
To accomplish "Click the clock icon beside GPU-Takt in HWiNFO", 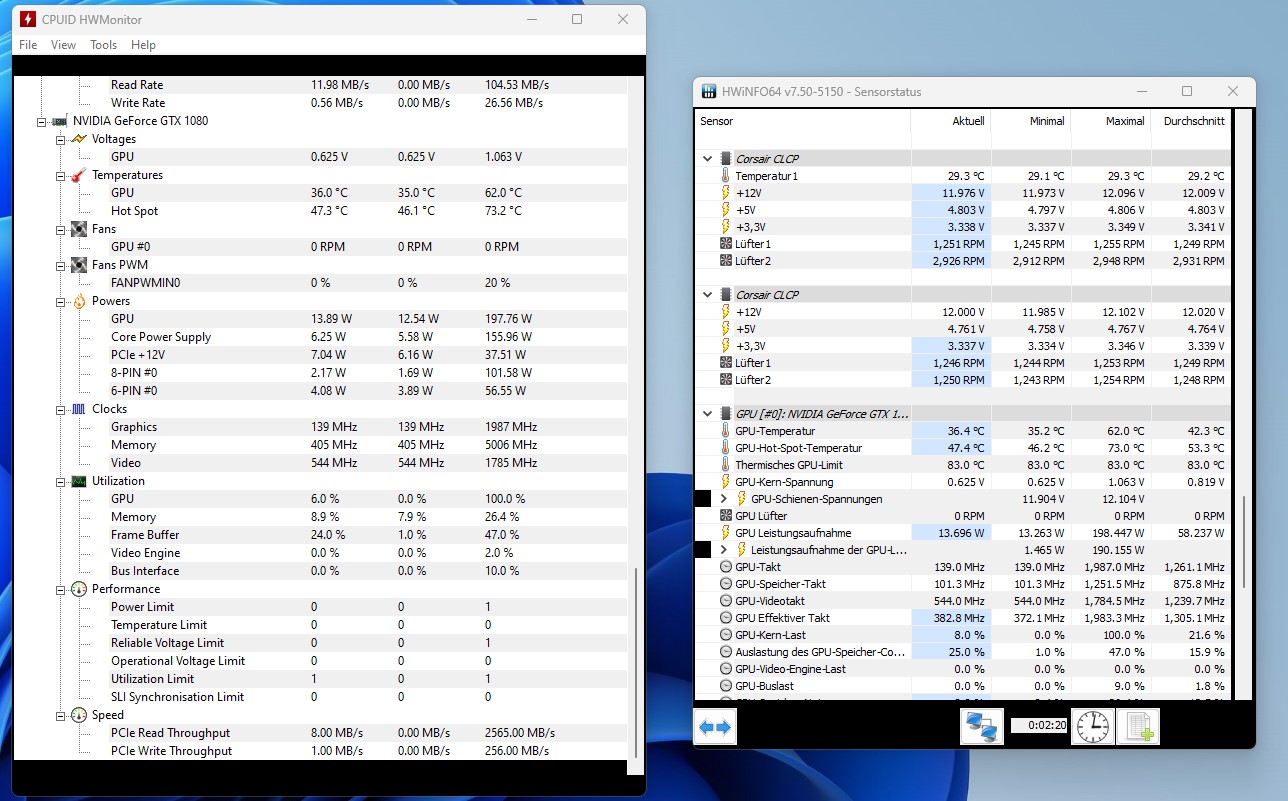I will pyautogui.click(x=726, y=567).
